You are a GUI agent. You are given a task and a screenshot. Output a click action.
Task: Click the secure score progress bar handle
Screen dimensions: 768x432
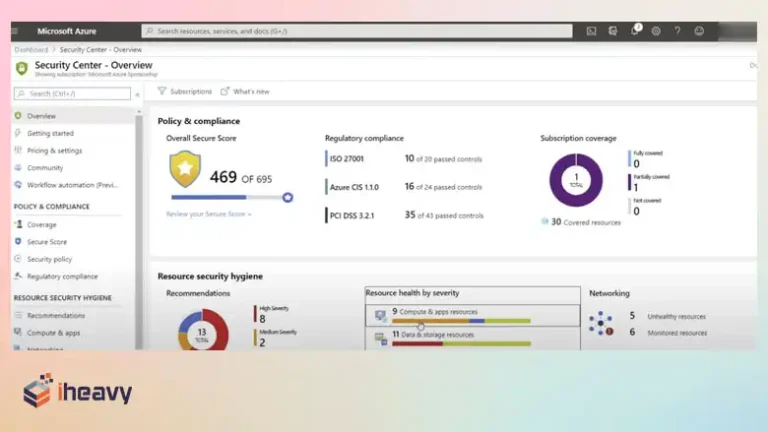coord(288,197)
